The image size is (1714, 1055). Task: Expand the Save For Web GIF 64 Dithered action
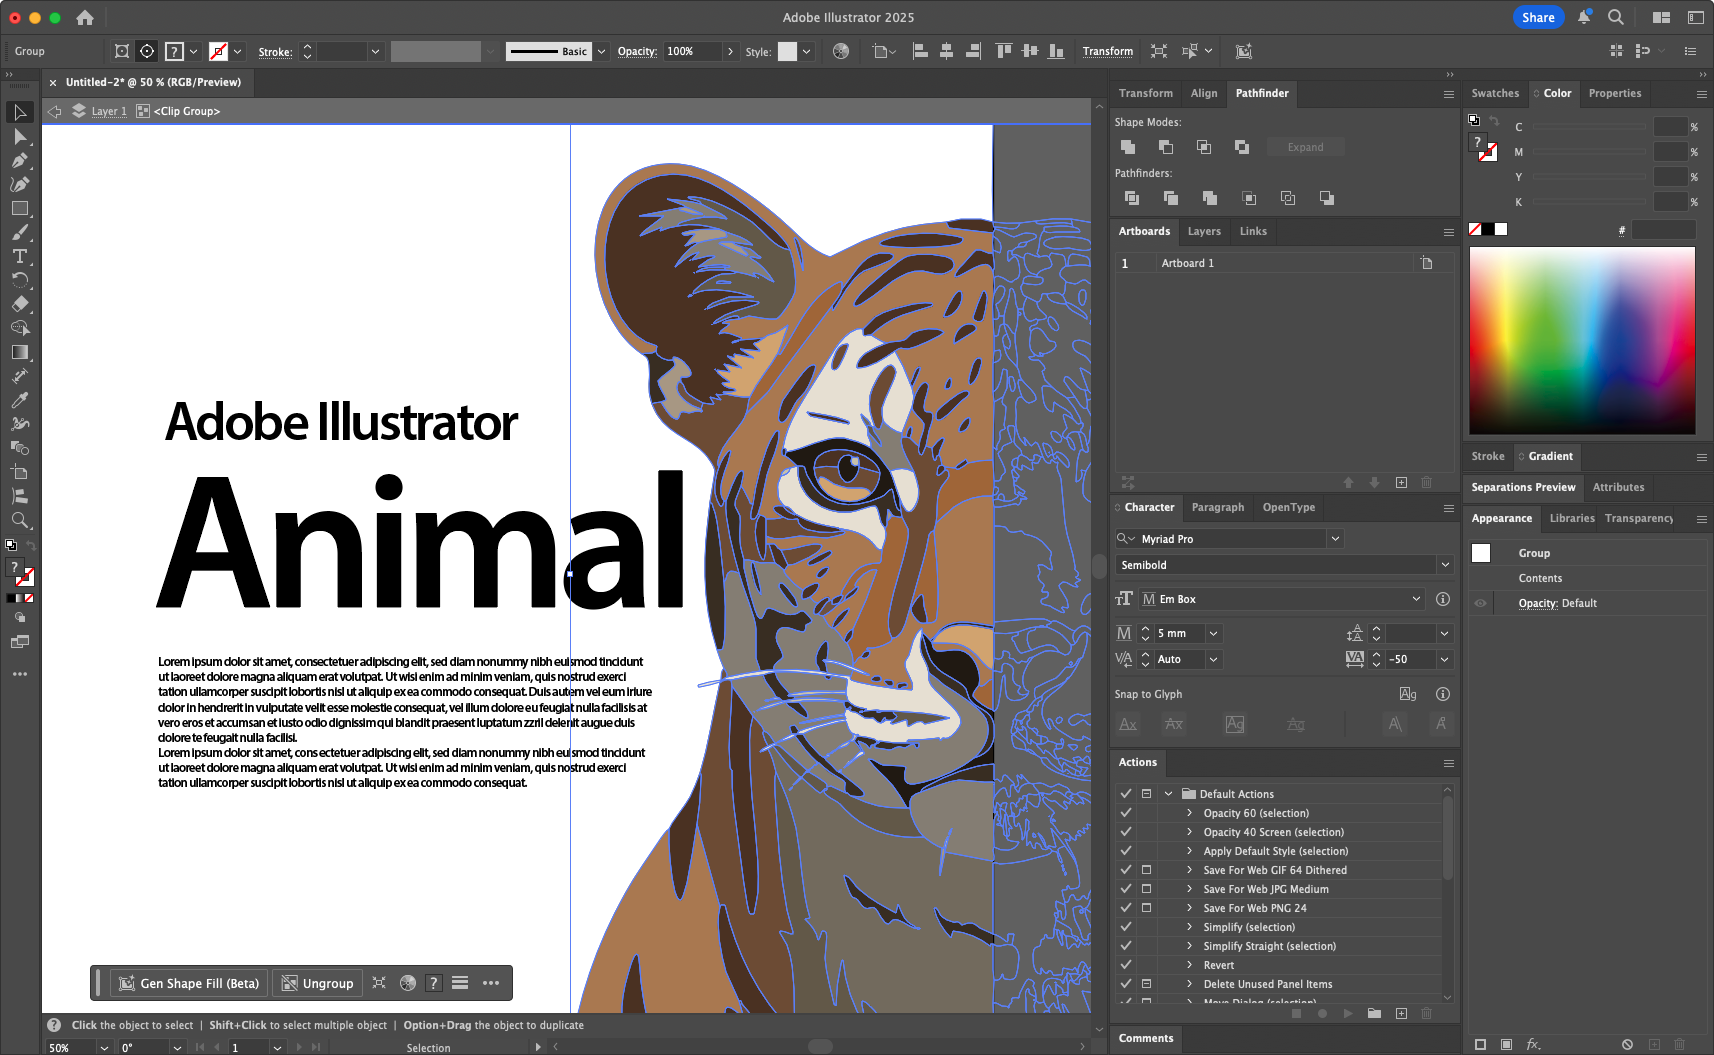pos(1189,870)
